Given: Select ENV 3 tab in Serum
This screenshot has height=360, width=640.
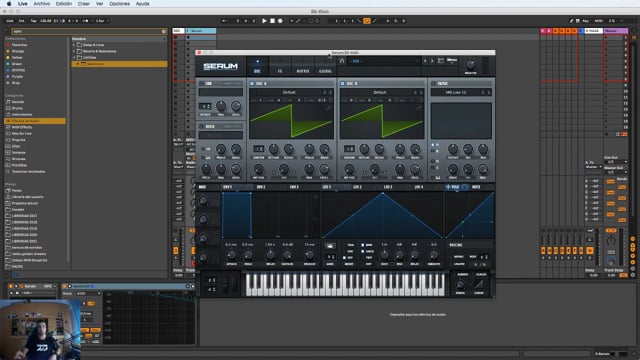Looking at the screenshot, I should tap(294, 187).
